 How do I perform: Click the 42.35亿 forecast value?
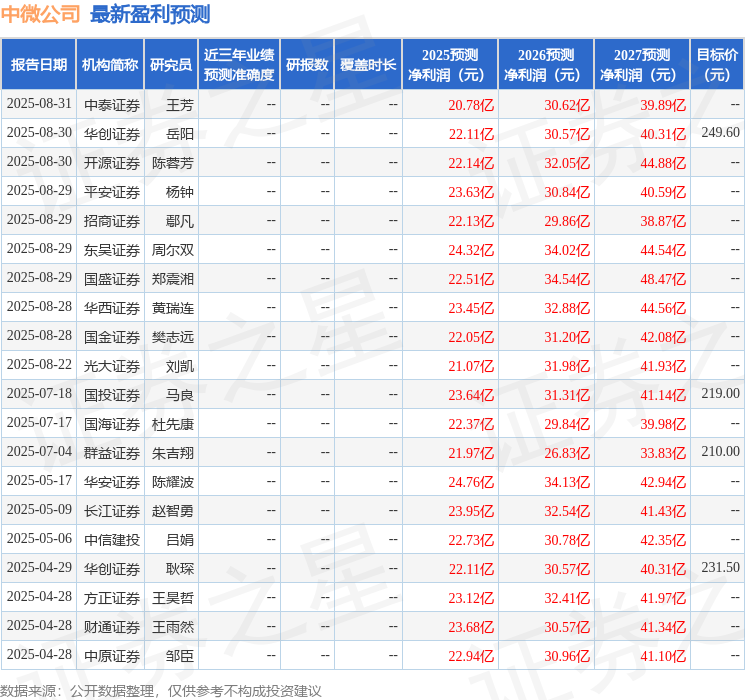[x=663, y=540]
